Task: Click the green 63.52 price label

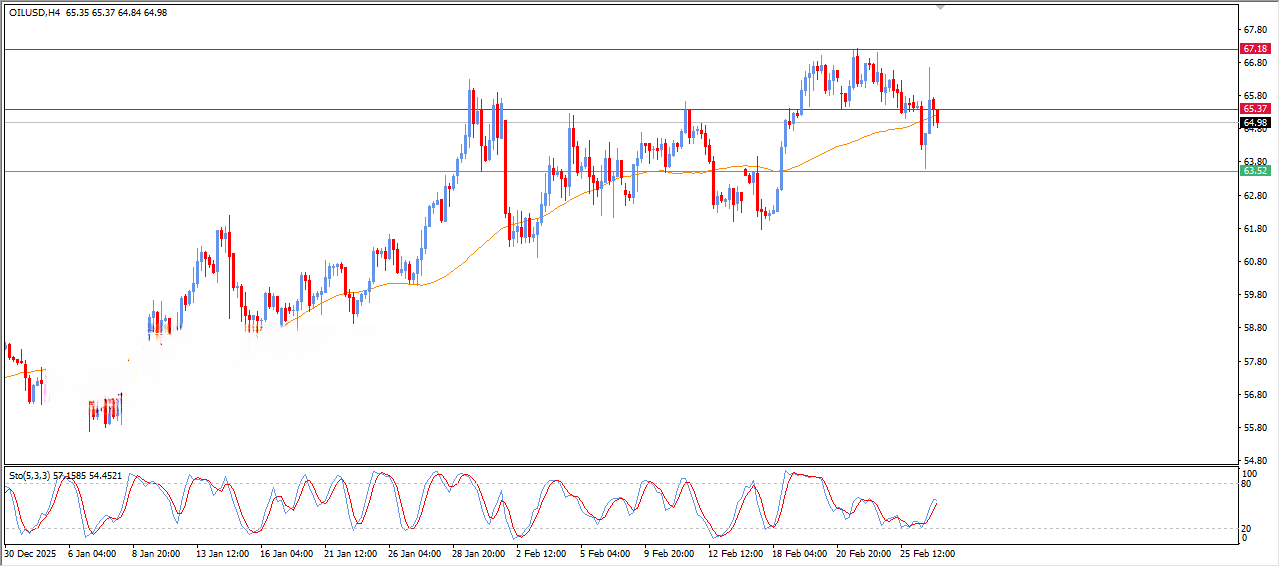Action: [1254, 171]
